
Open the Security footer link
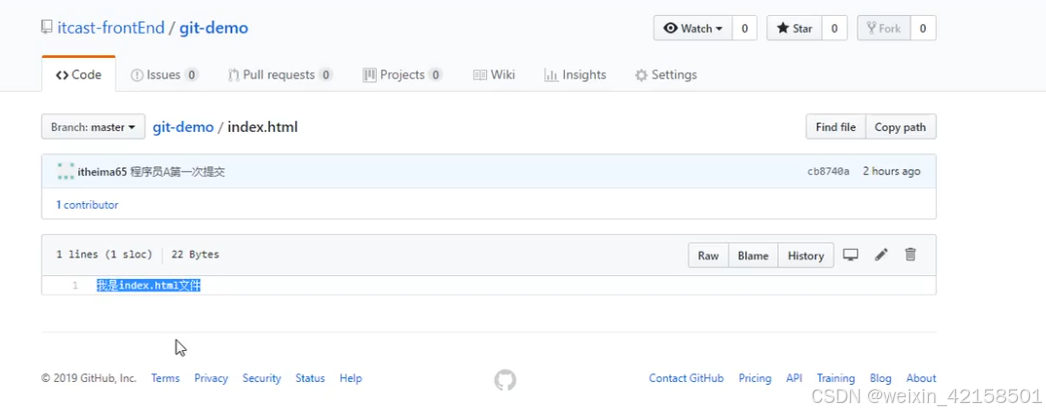(x=262, y=378)
